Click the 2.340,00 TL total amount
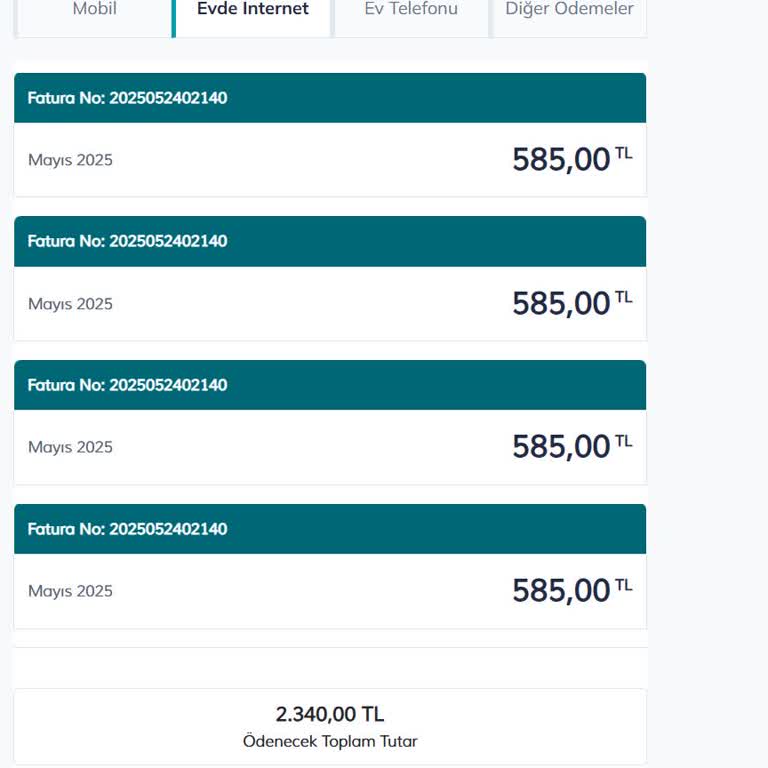Viewport: 768px width, 768px height. (x=330, y=714)
